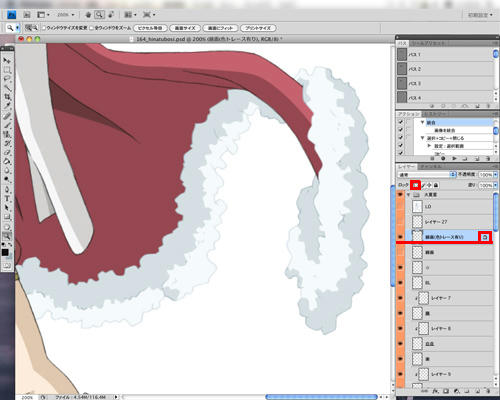
Task: Select the Eyedropper tool
Action: [x=7, y=106]
